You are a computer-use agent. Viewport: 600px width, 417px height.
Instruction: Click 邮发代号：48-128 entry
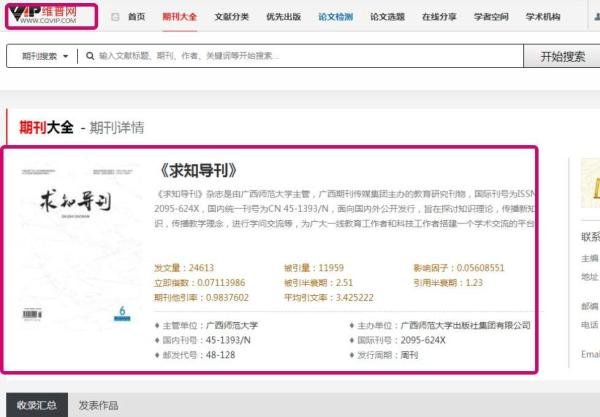point(195,355)
